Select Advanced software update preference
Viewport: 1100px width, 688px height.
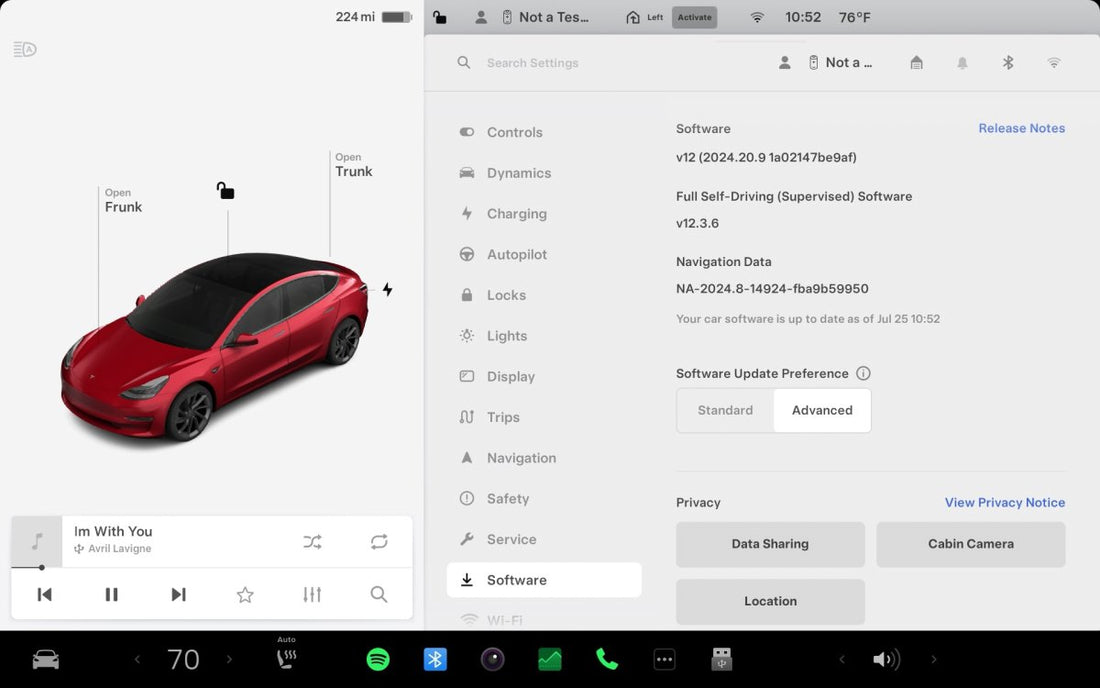point(822,410)
